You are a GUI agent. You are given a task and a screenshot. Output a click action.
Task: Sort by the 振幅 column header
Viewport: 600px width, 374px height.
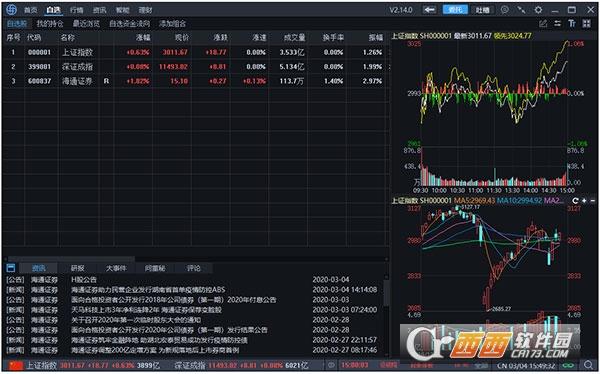(x=375, y=38)
